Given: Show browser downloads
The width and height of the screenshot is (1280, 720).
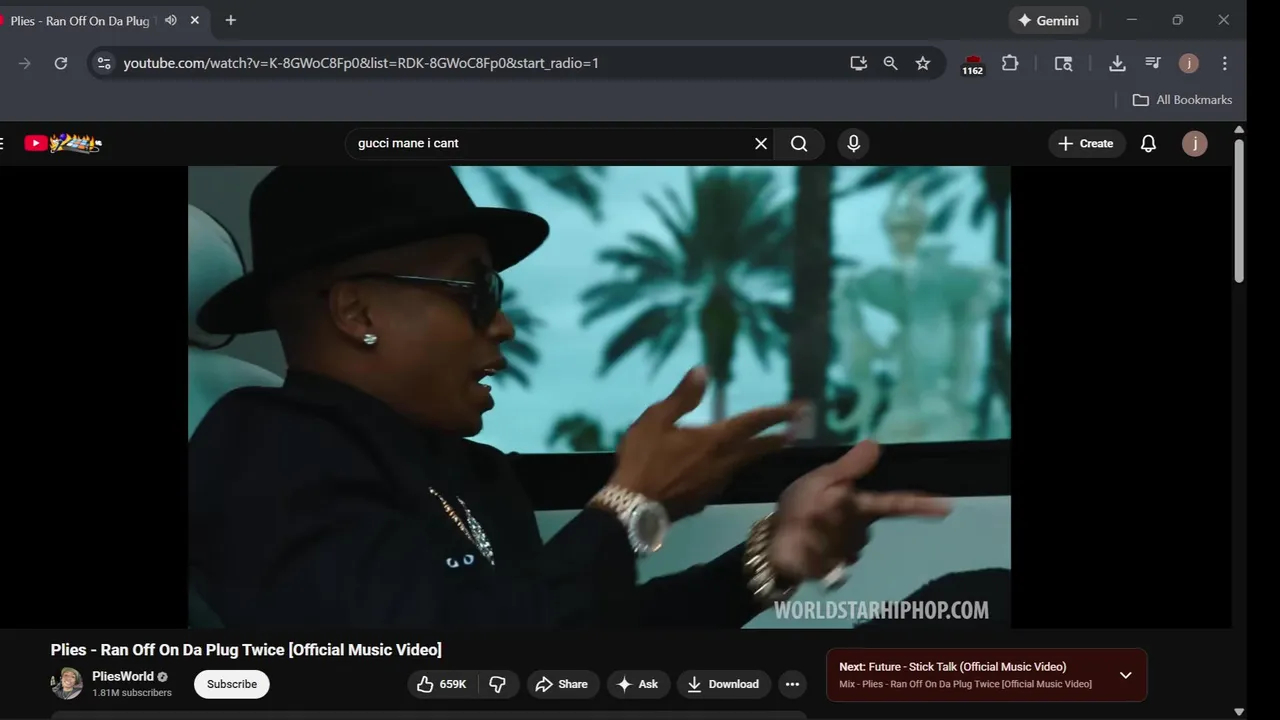Looking at the screenshot, I should click(1117, 63).
